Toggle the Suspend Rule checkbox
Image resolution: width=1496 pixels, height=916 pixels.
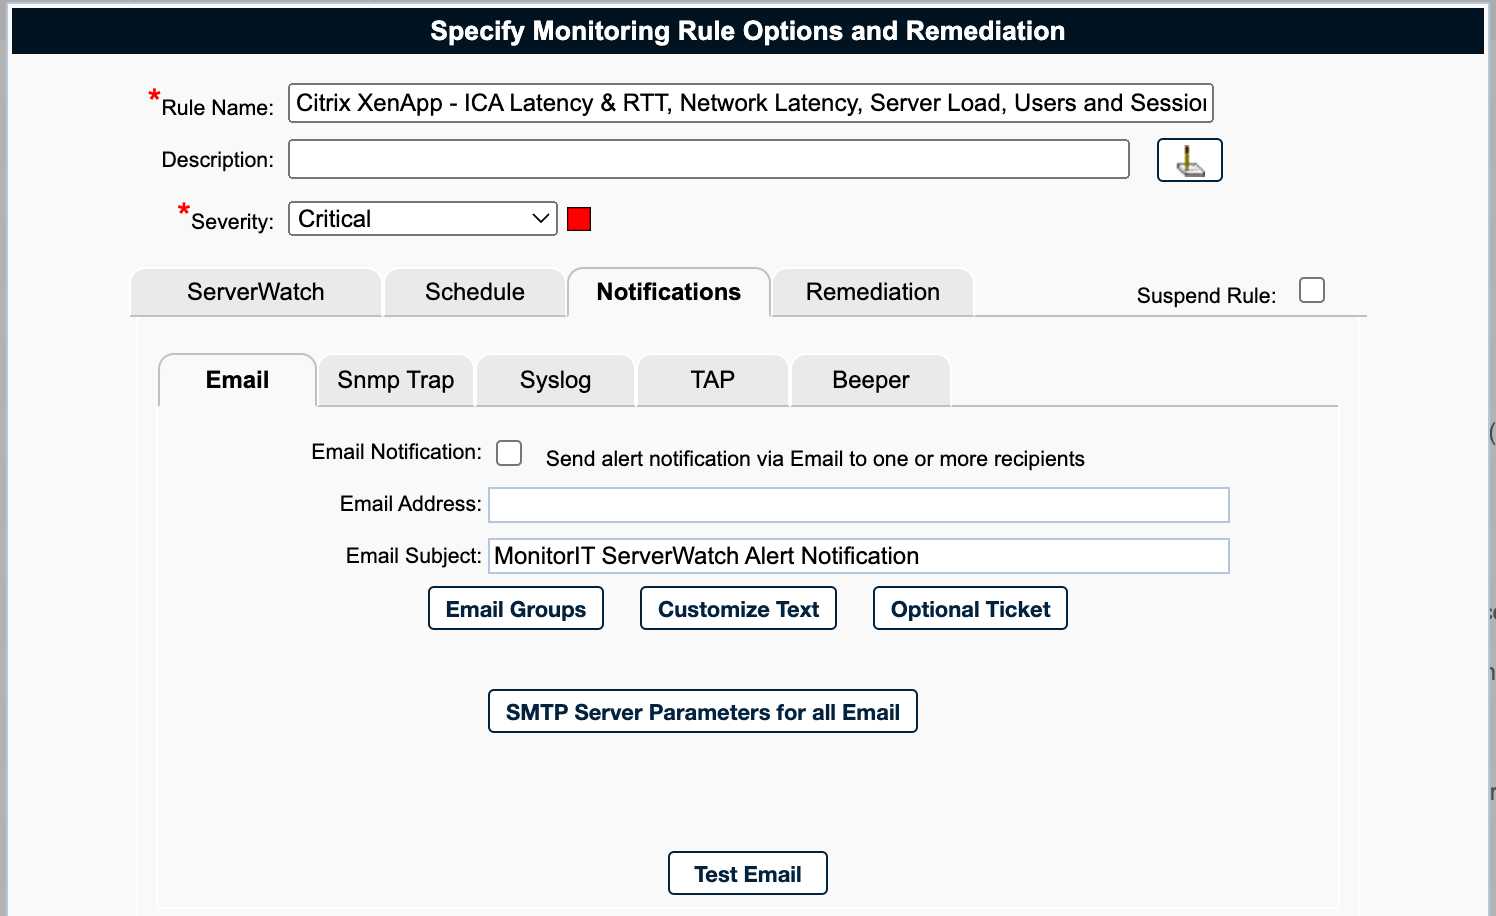1311,290
